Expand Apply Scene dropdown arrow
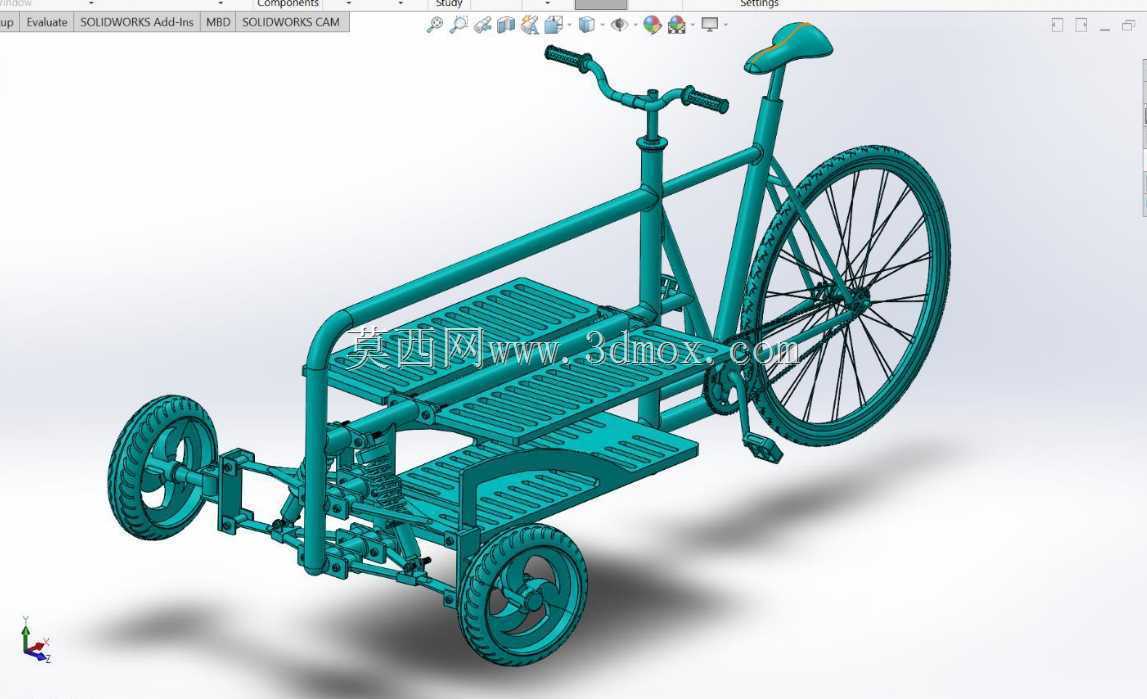The image size is (1147, 699). point(693,26)
